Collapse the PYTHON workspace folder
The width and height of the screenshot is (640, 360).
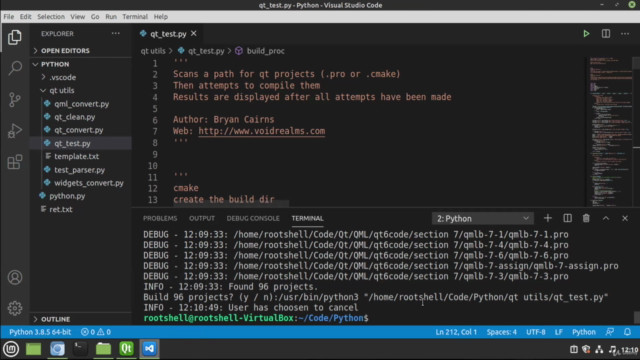pos(55,64)
